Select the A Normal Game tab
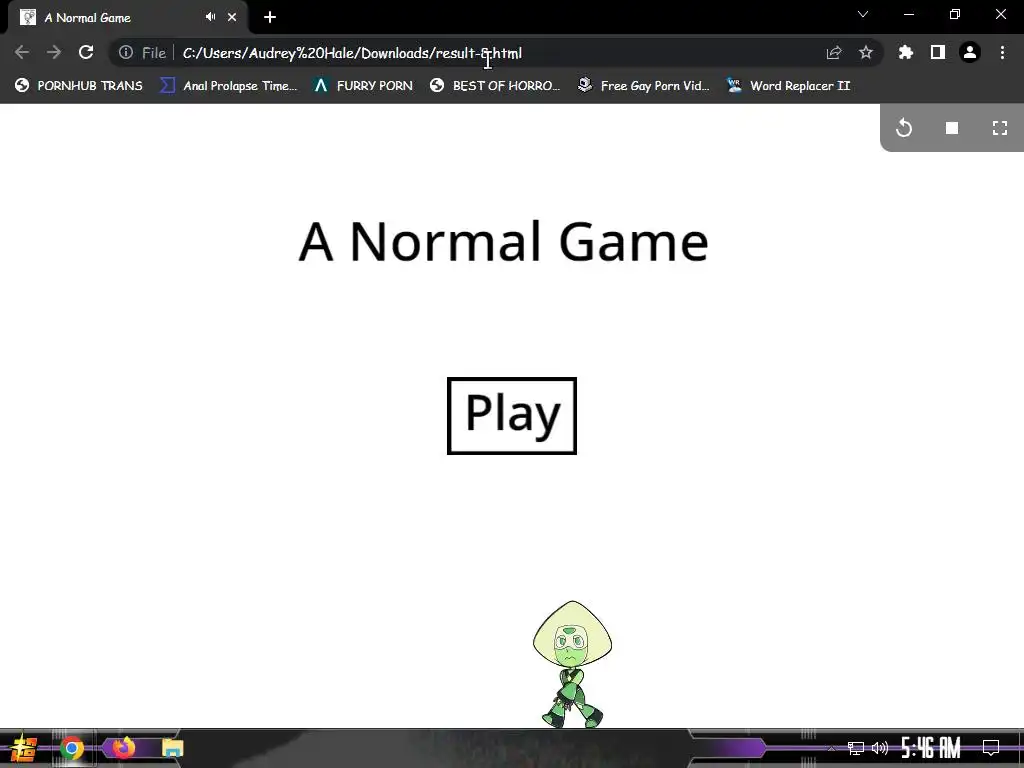Viewport: 1024px width, 768px height. coord(127,17)
